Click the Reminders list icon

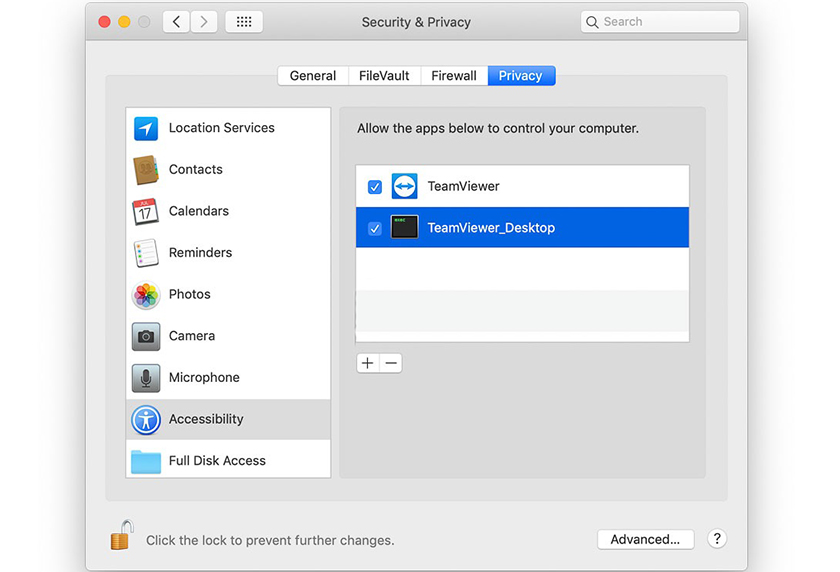coord(146,253)
